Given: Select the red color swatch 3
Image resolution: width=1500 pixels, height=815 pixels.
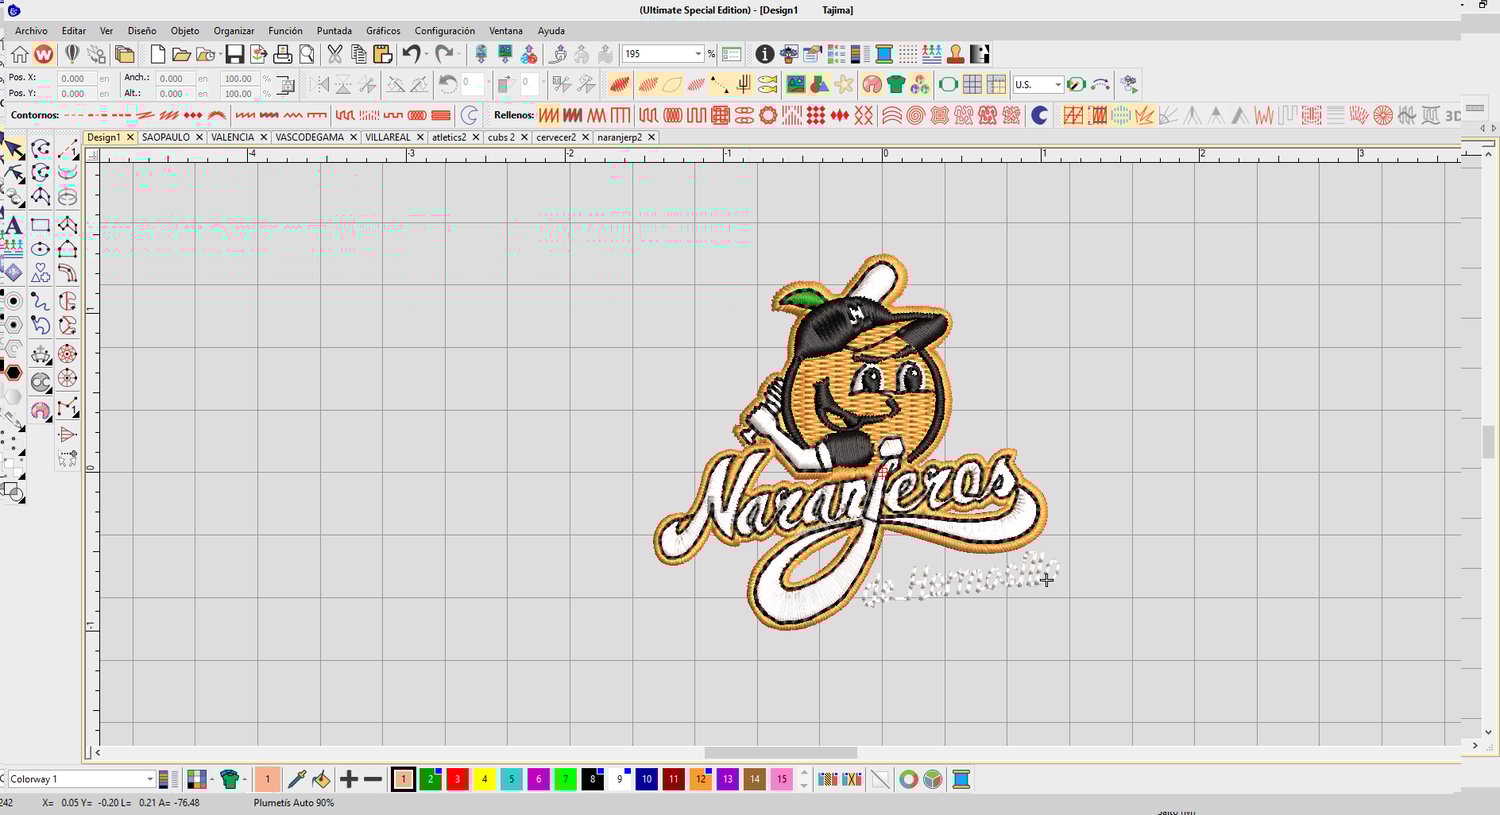Looking at the screenshot, I should [457, 779].
